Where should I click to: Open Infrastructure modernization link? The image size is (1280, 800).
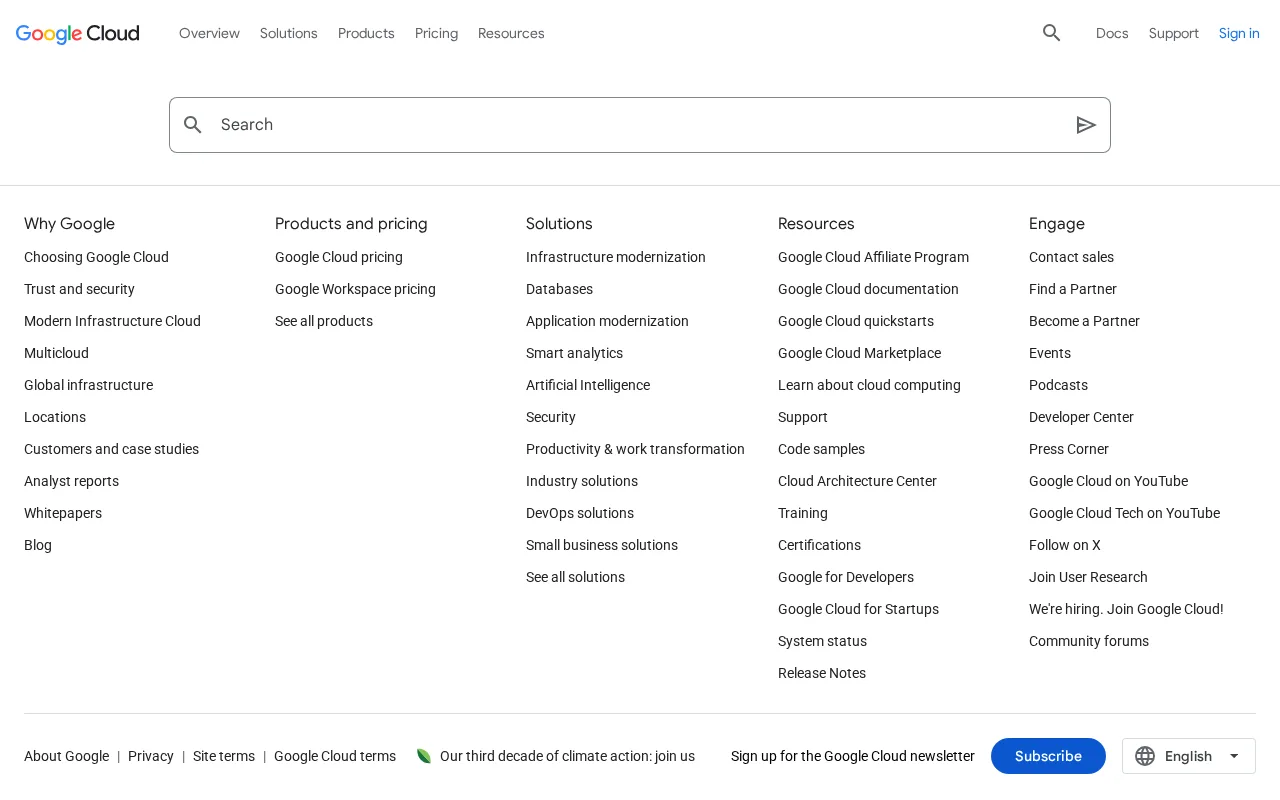coord(616,257)
